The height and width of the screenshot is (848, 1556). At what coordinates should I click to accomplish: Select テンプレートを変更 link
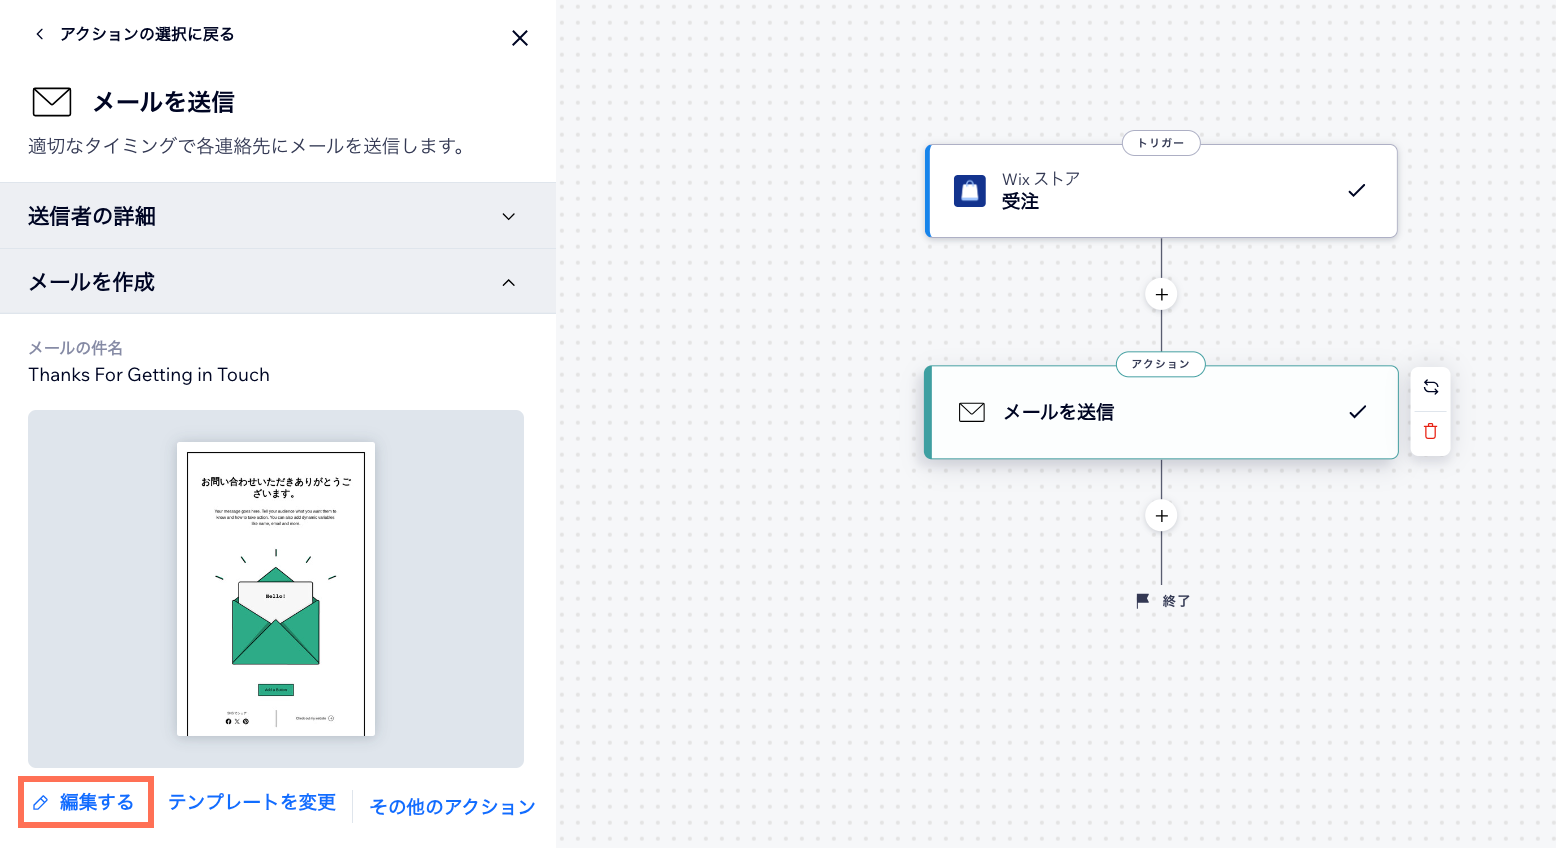[x=252, y=802]
